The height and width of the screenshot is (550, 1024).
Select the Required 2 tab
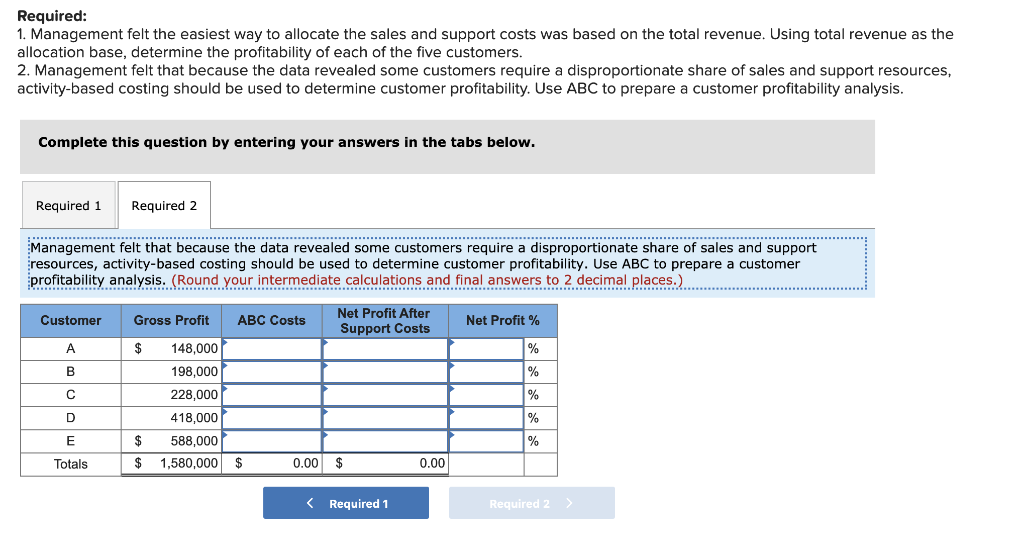[x=164, y=205]
